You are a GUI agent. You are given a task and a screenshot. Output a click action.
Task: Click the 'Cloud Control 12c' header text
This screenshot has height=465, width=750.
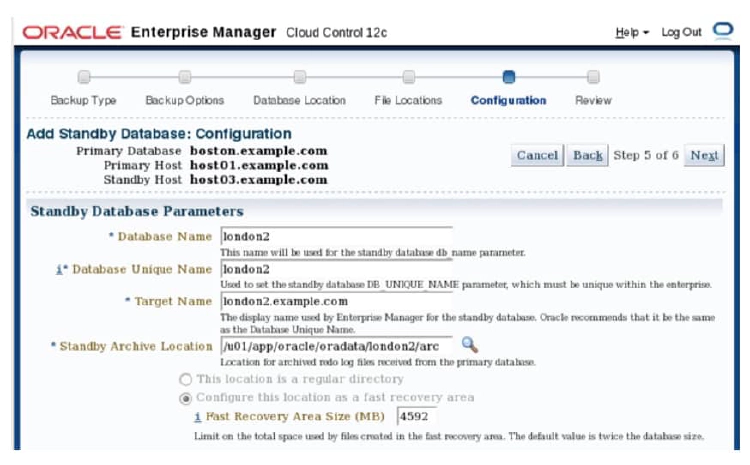(x=336, y=33)
